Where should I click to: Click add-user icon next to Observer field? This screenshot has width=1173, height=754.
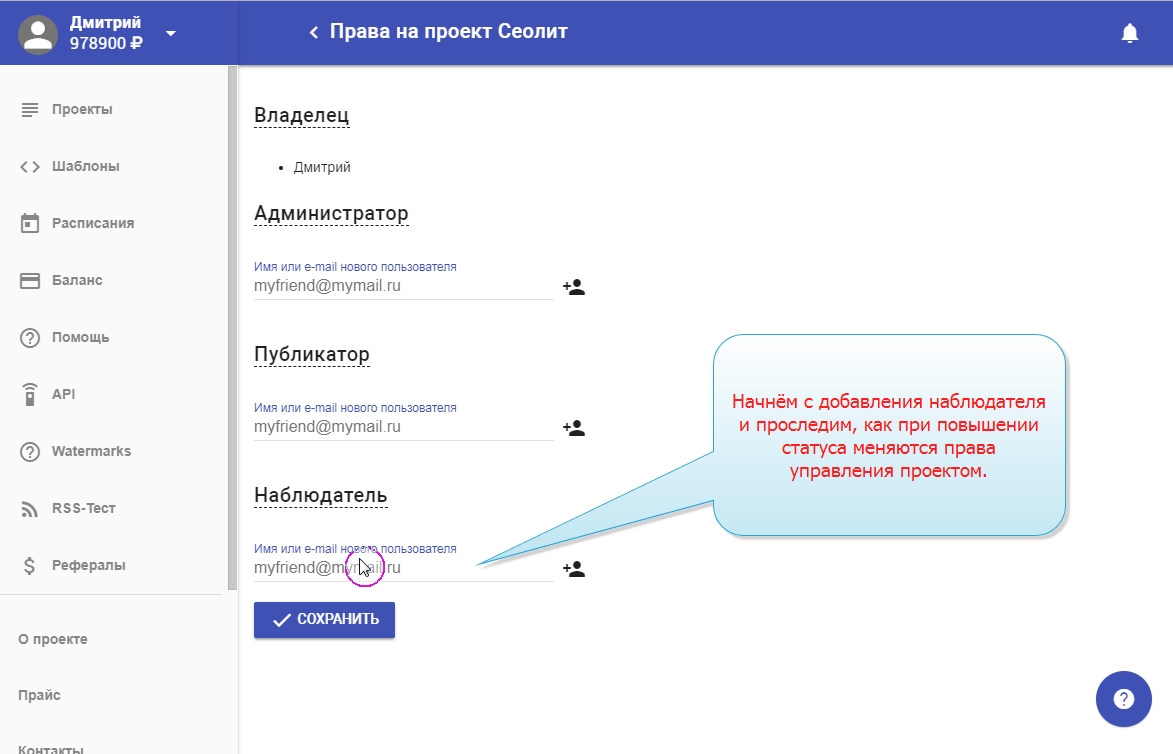pos(573,569)
